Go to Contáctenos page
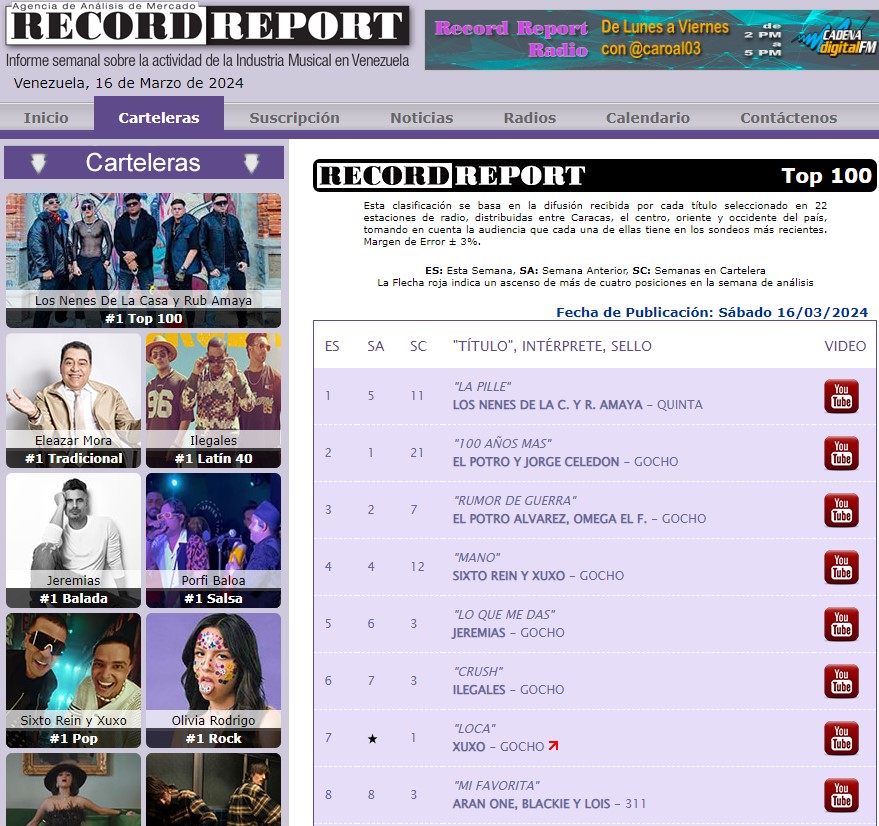This screenshot has width=879, height=826. [x=788, y=118]
